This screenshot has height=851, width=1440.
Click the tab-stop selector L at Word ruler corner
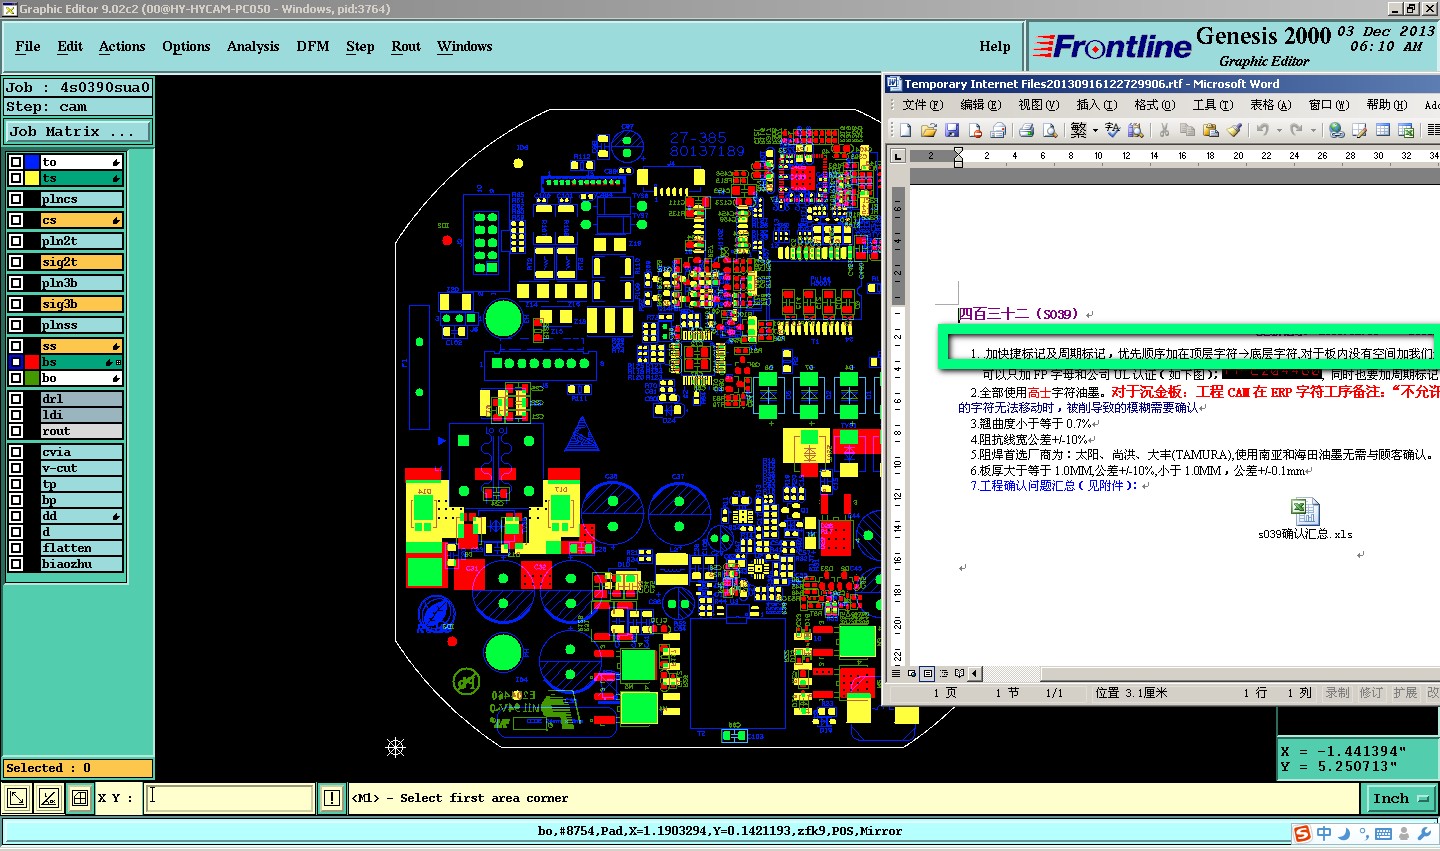pos(898,156)
